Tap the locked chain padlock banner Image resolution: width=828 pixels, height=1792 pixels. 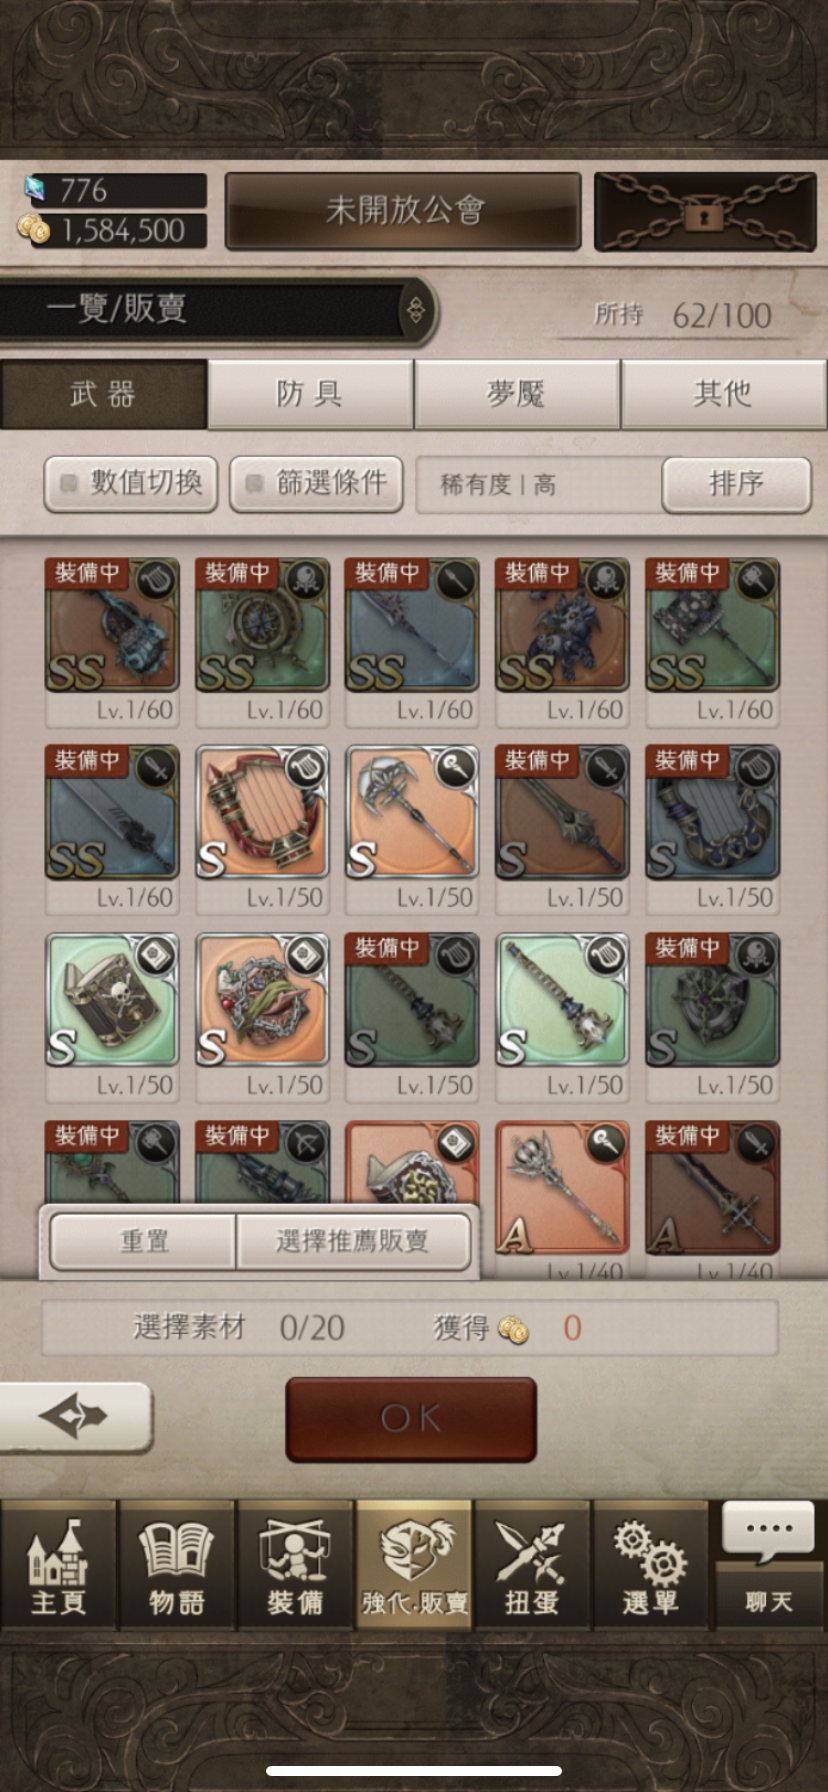pyautogui.click(x=705, y=212)
